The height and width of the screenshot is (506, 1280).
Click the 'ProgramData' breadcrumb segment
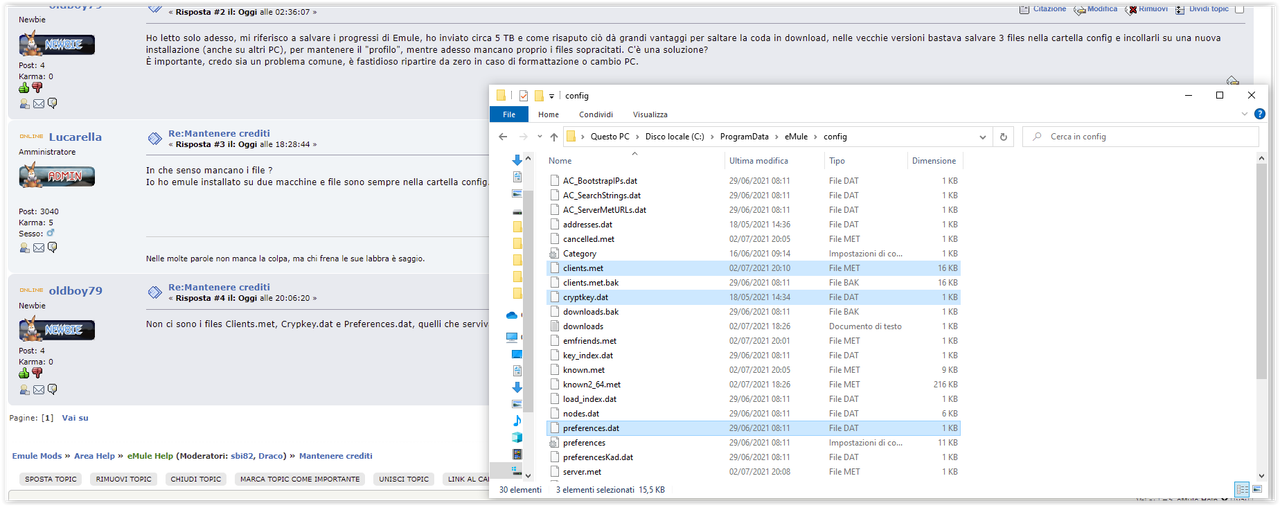745,137
